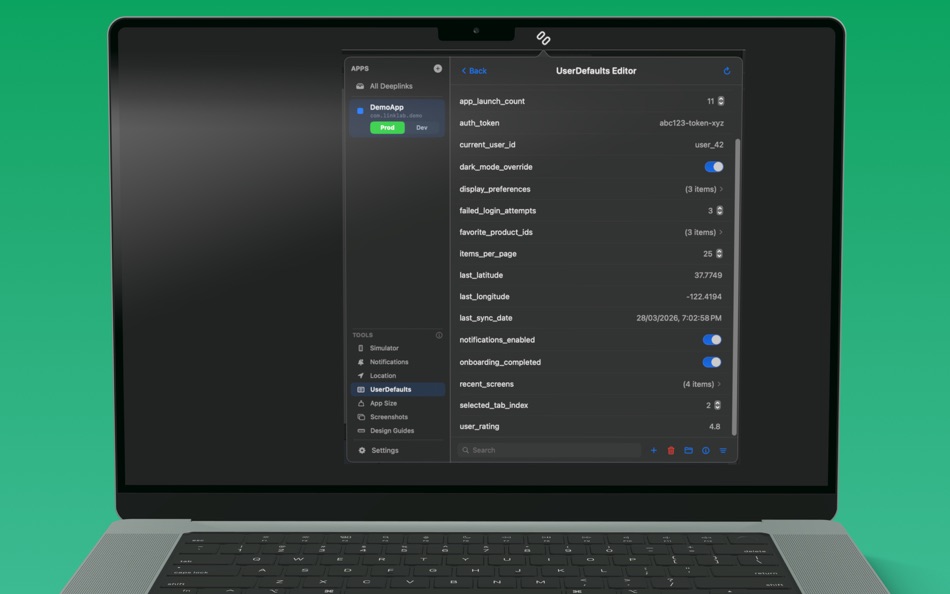Delete selected key with the trash icon

click(x=670, y=450)
